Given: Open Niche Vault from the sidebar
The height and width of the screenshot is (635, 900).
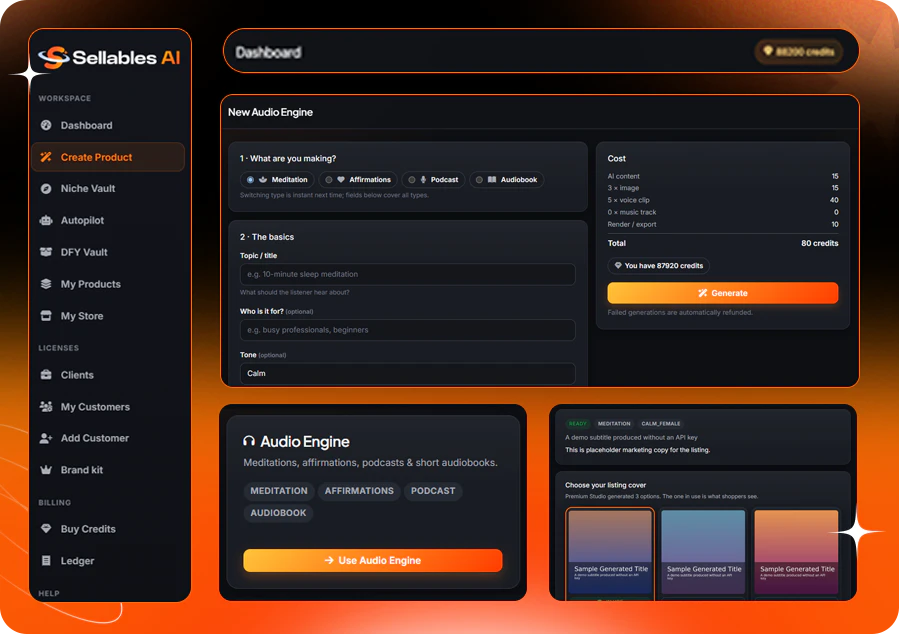Looking at the screenshot, I should coord(108,188).
